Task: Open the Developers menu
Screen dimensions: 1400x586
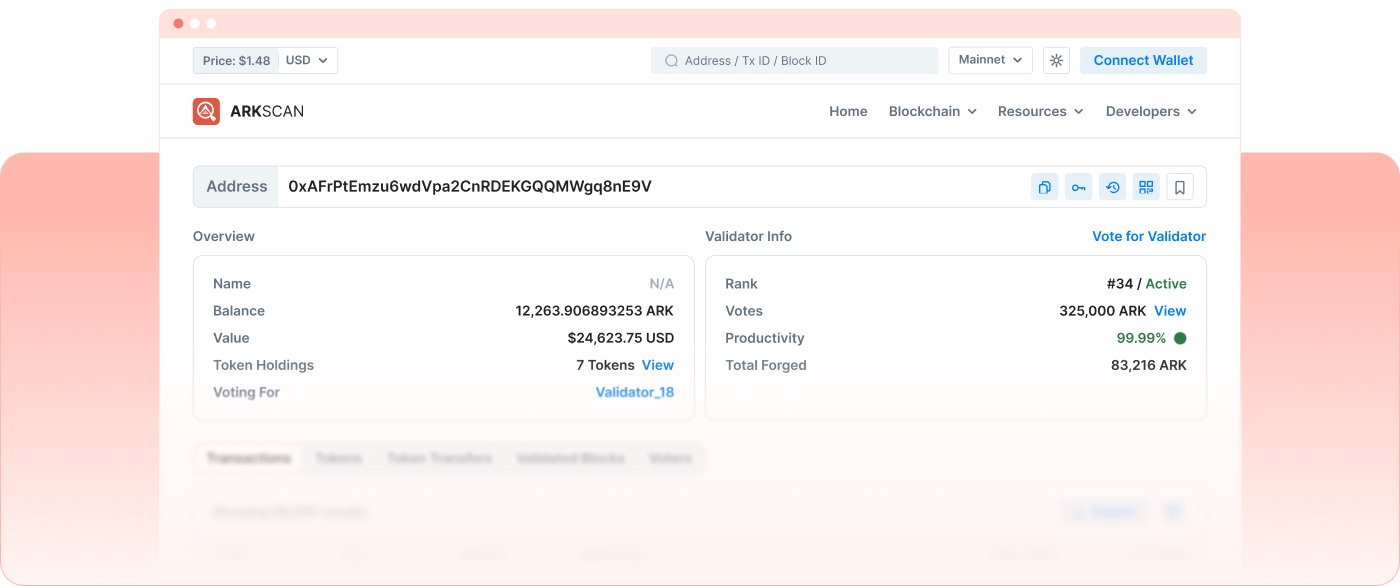Action: 1150,111
